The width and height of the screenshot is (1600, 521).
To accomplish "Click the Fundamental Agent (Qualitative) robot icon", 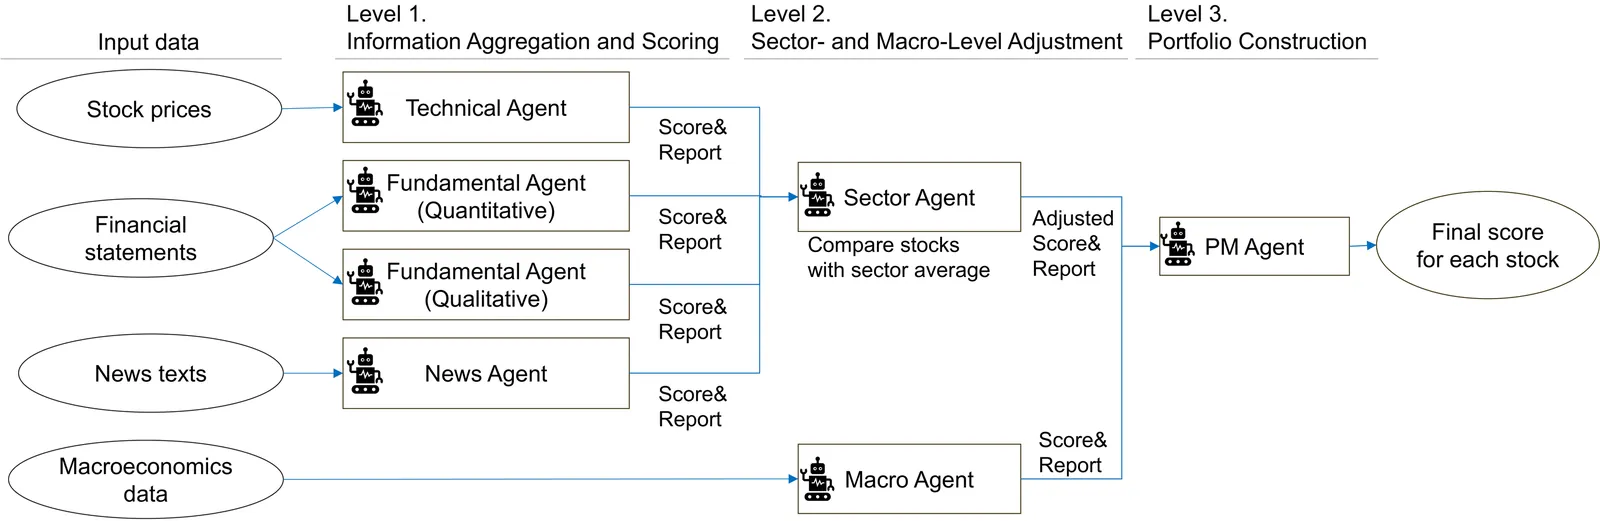I will click(x=365, y=282).
